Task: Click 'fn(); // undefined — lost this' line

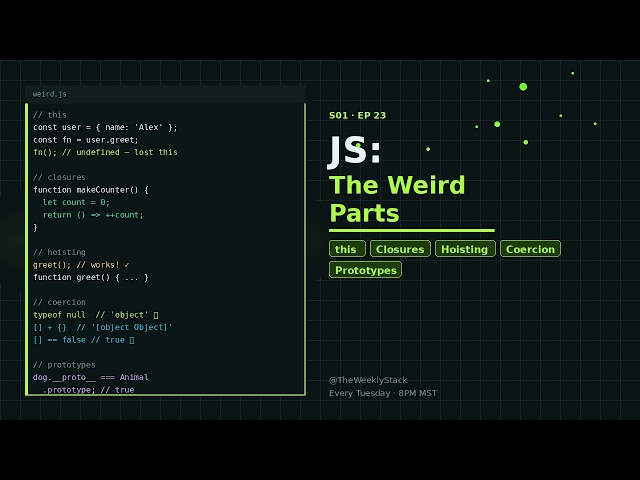Action: tap(105, 152)
